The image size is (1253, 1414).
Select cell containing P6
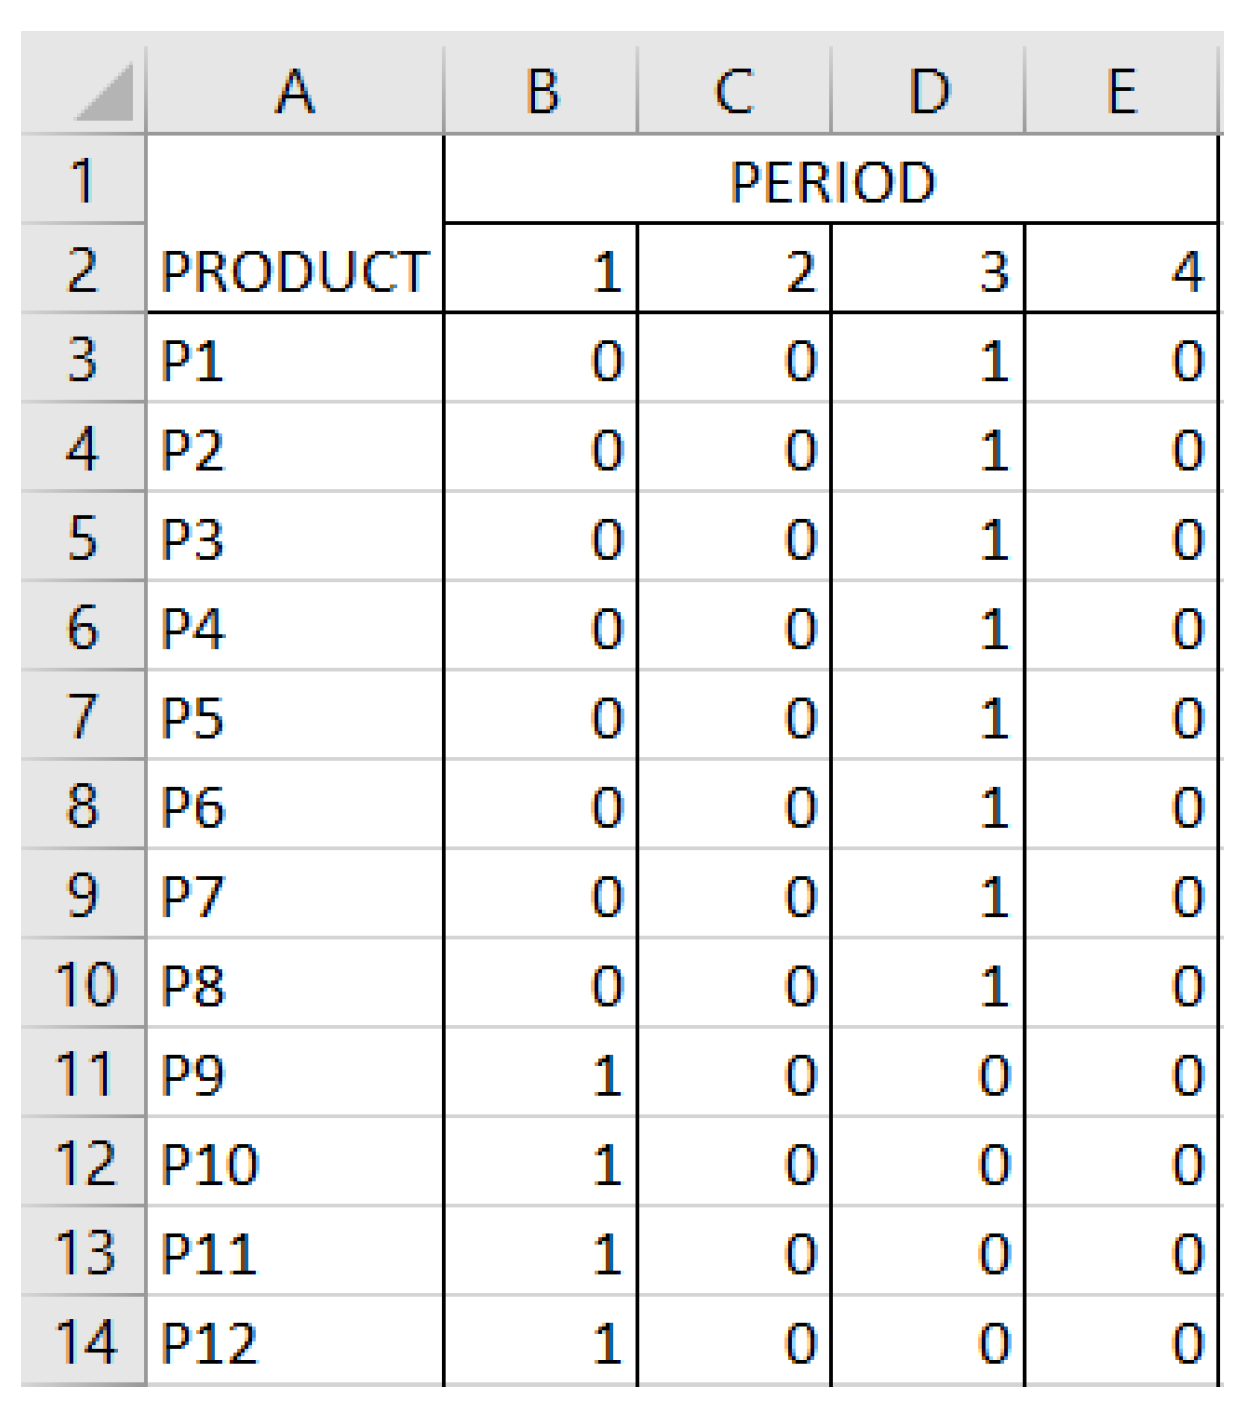[x=295, y=806]
